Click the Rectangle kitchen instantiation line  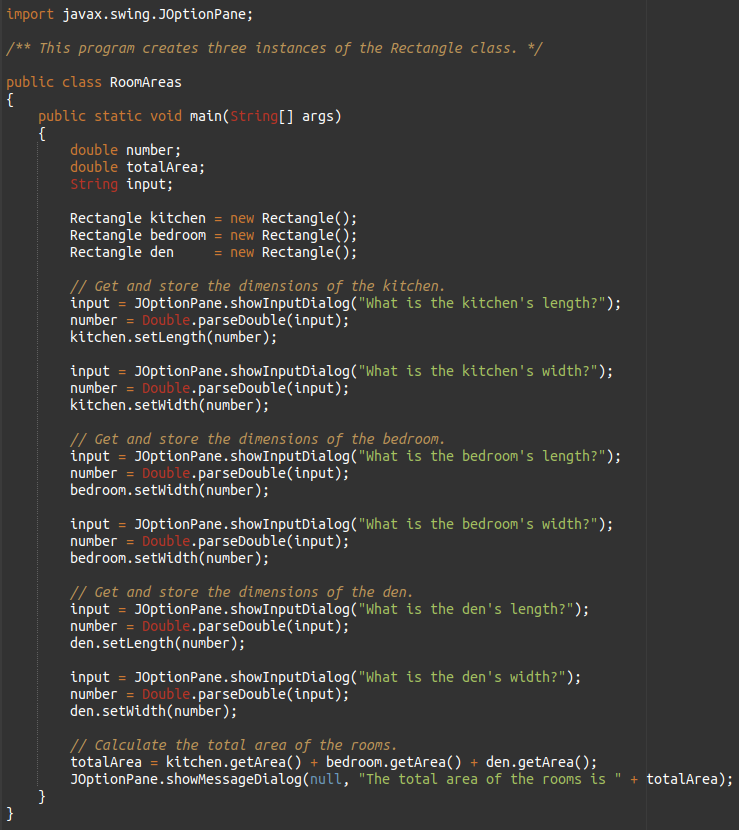[x=213, y=218]
